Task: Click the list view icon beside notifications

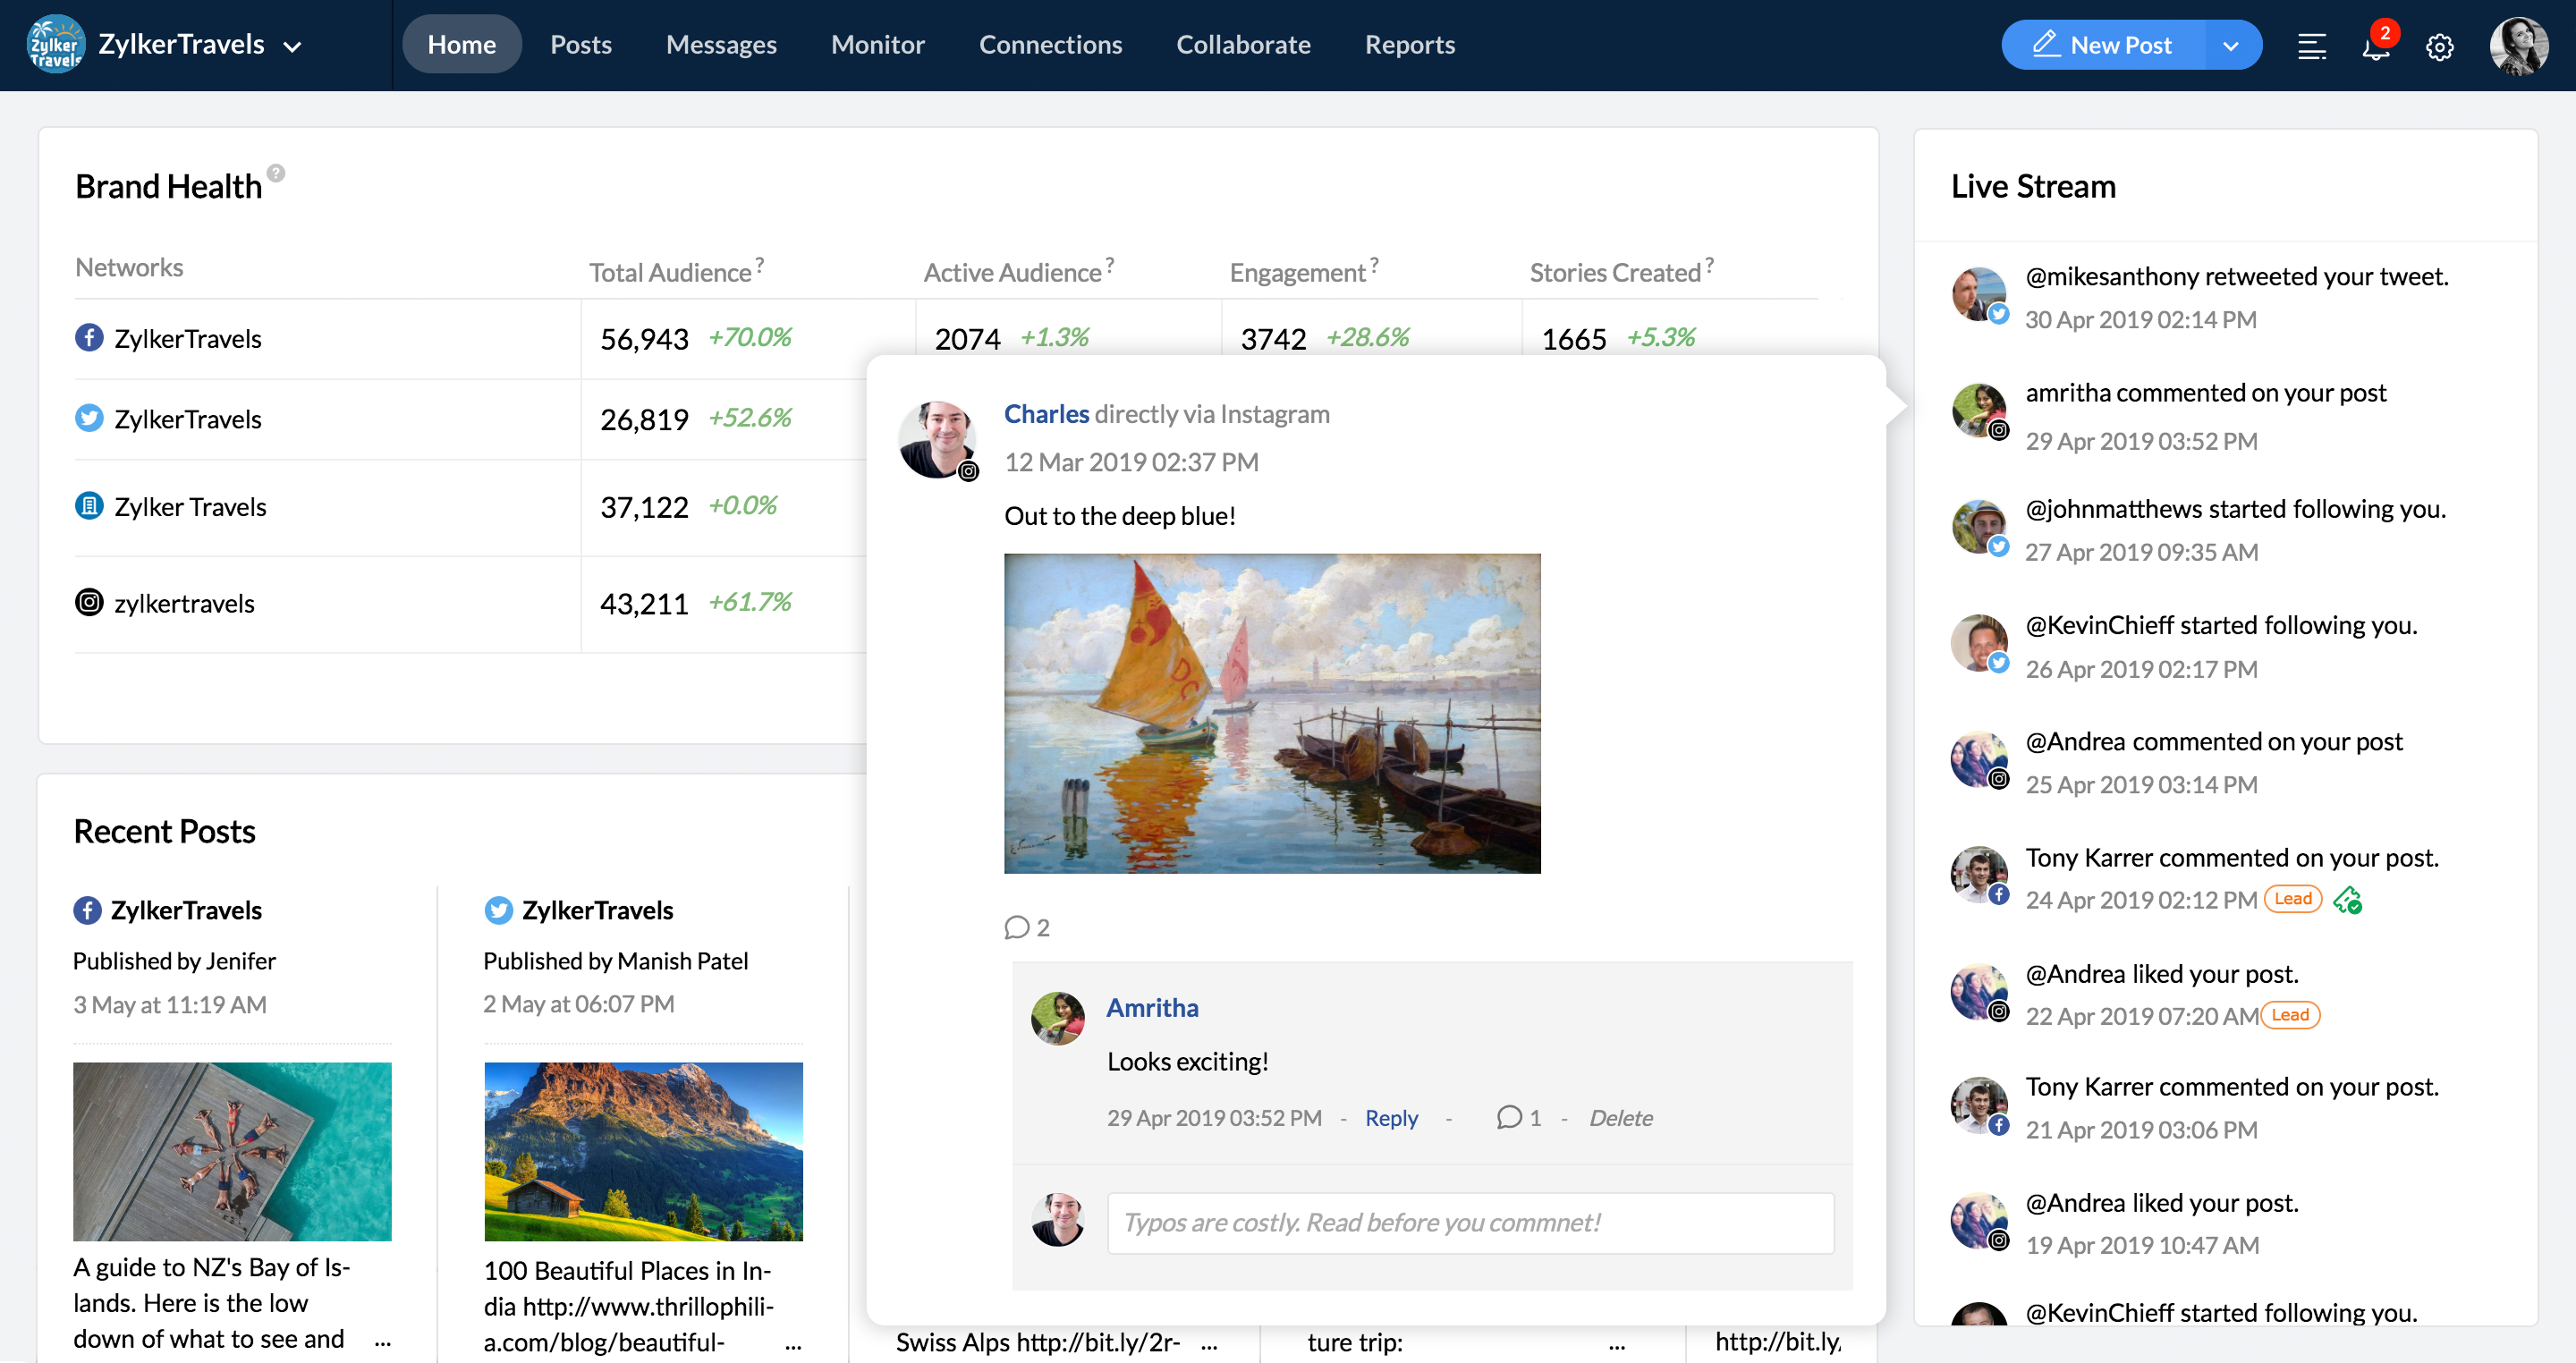Action: 2311,47
